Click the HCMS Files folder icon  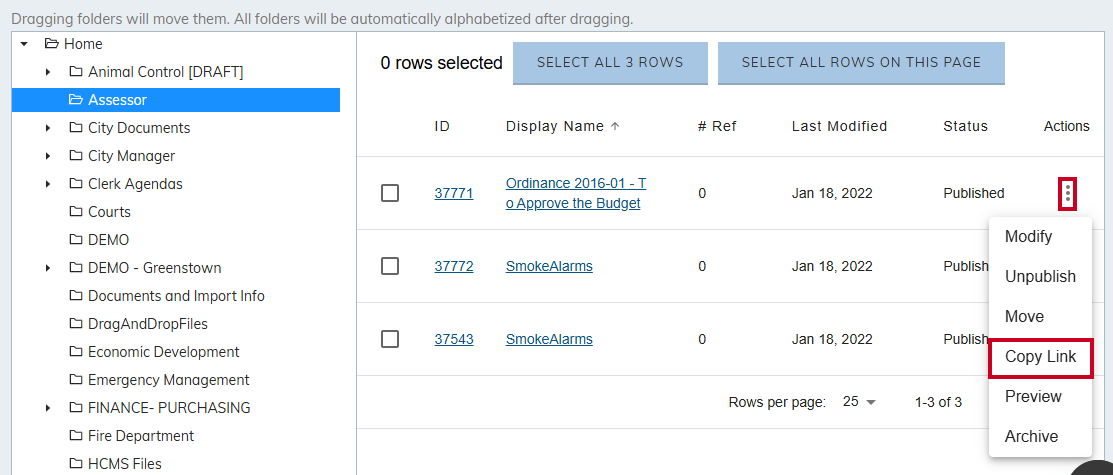[75, 464]
